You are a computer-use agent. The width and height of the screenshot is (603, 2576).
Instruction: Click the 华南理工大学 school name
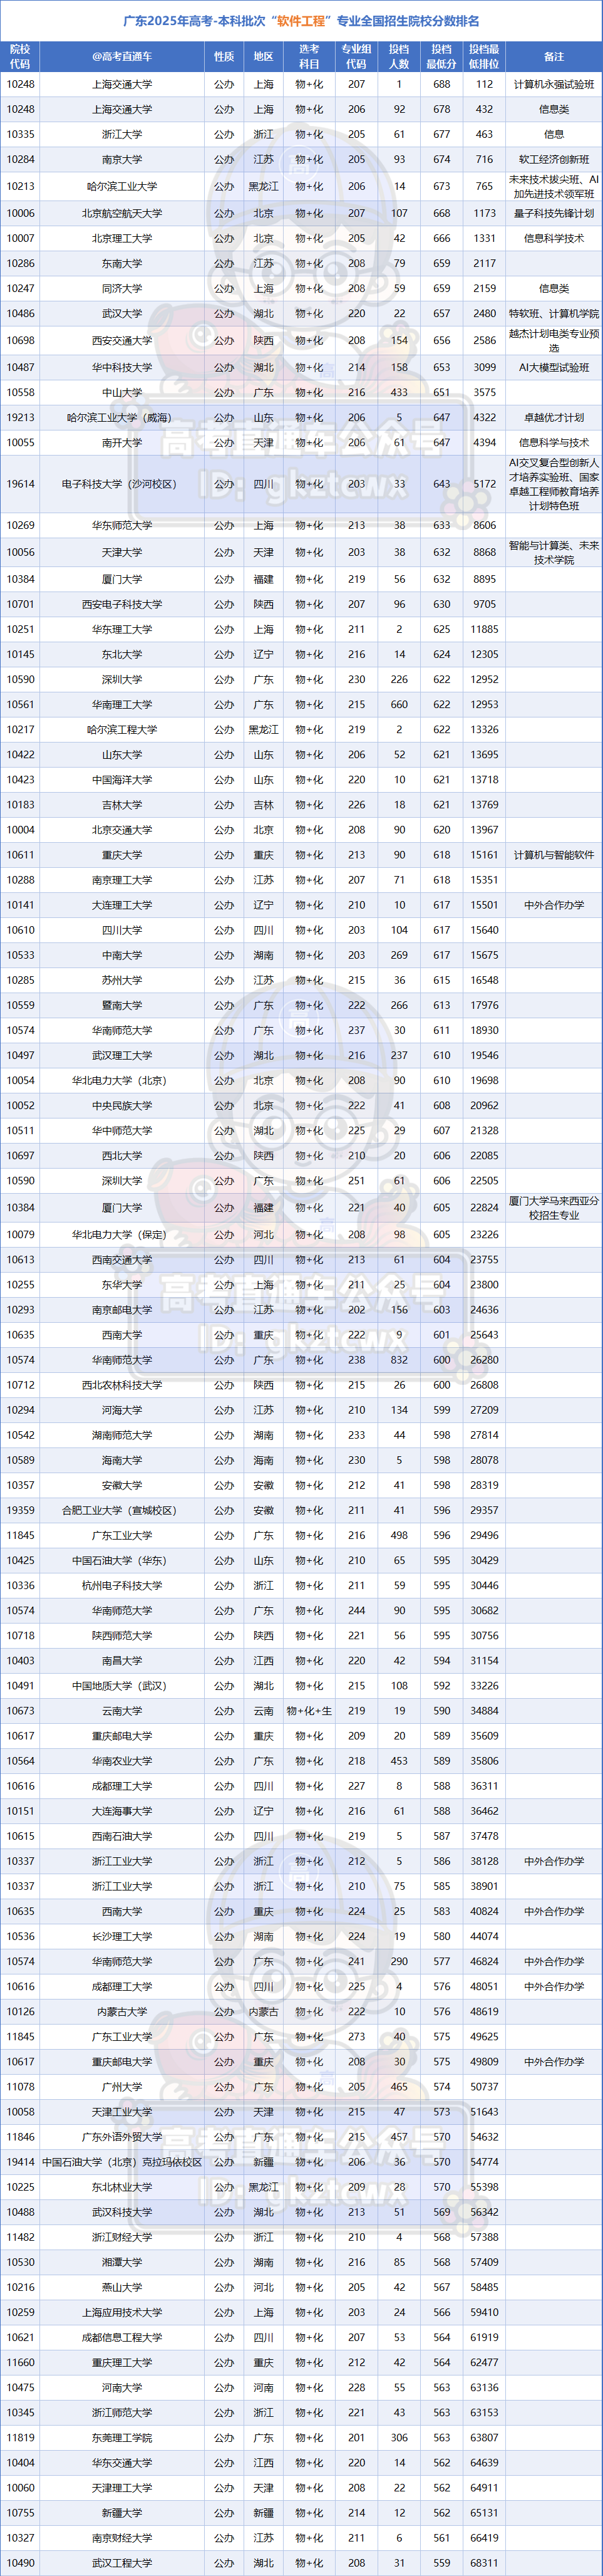[x=122, y=704]
